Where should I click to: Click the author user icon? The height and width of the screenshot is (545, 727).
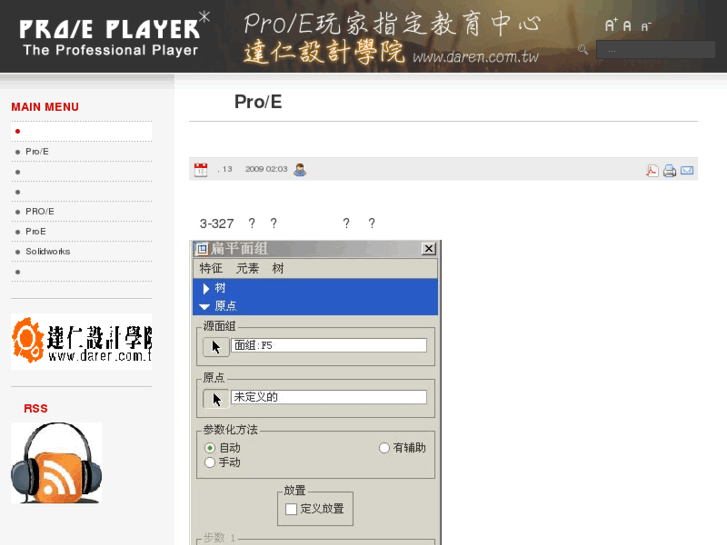pyautogui.click(x=300, y=169)
